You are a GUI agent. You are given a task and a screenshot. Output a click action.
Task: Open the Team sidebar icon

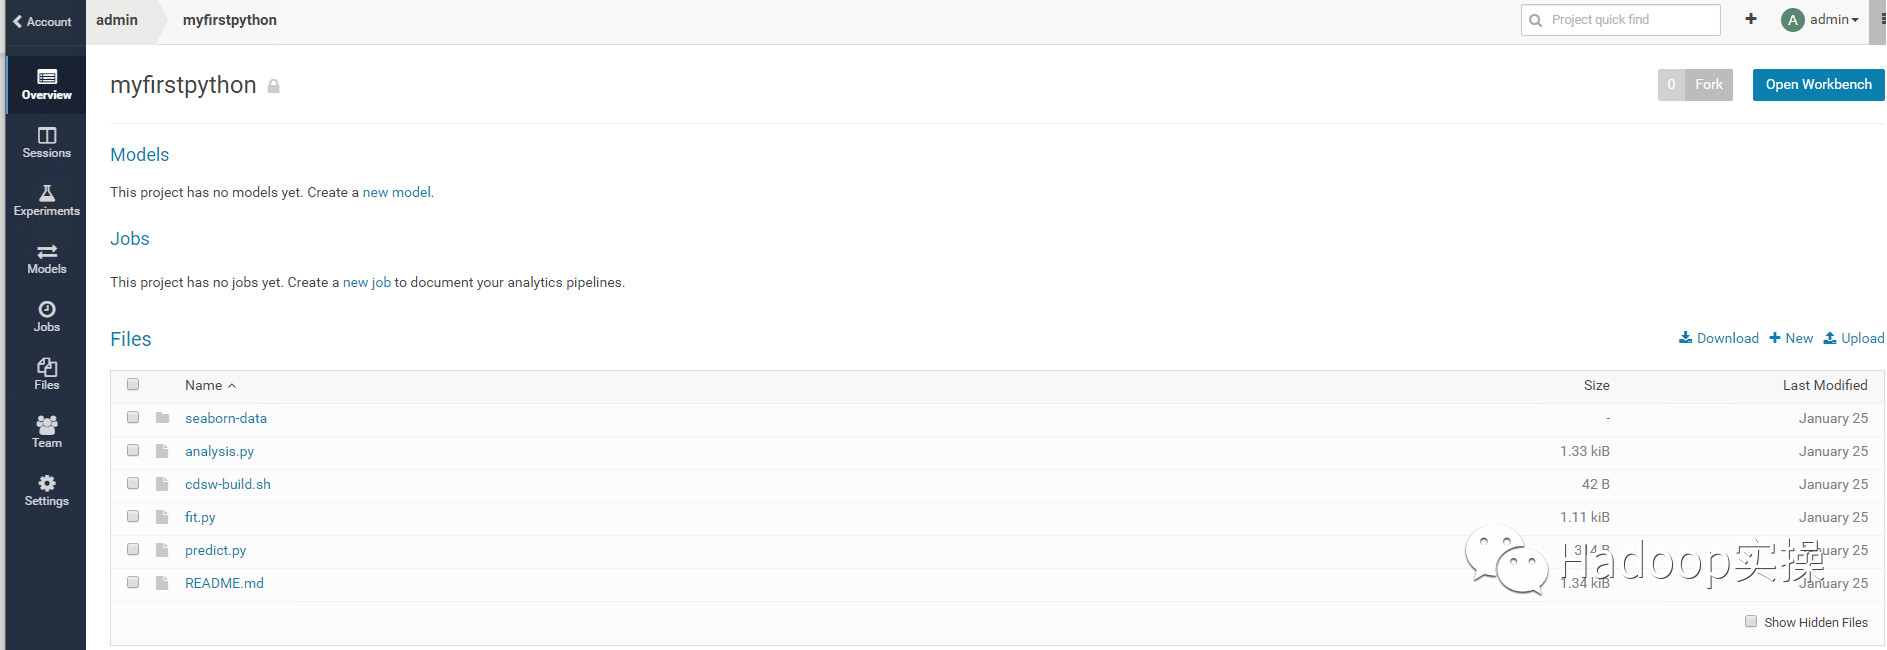click(46, 426)
